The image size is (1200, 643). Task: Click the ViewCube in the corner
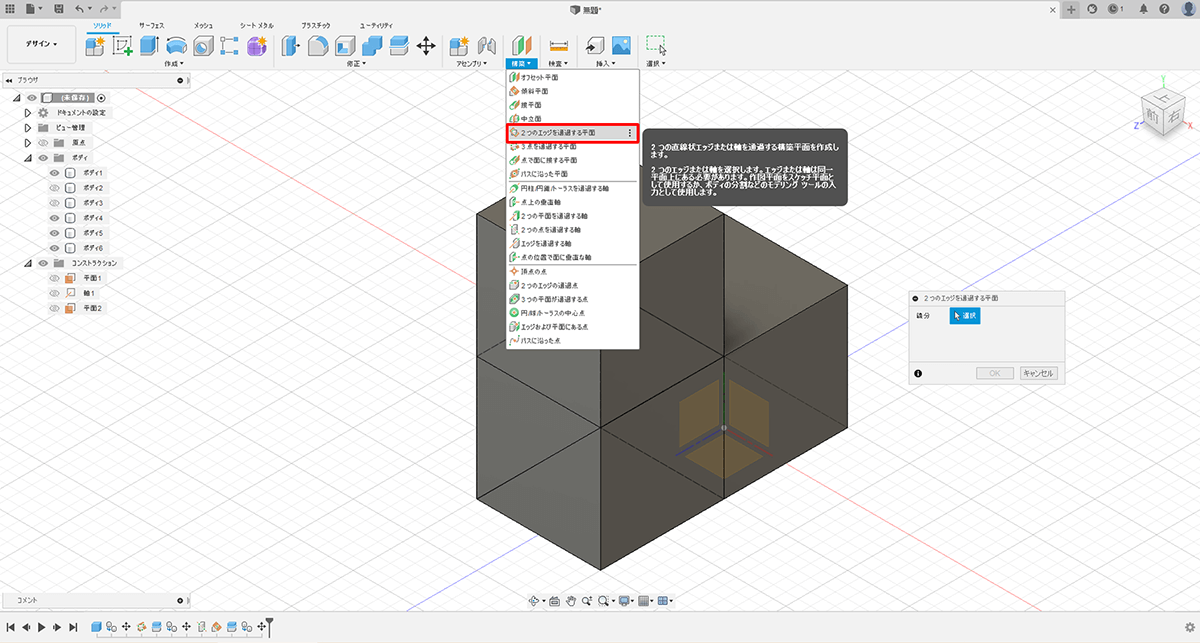[1163, 107]
